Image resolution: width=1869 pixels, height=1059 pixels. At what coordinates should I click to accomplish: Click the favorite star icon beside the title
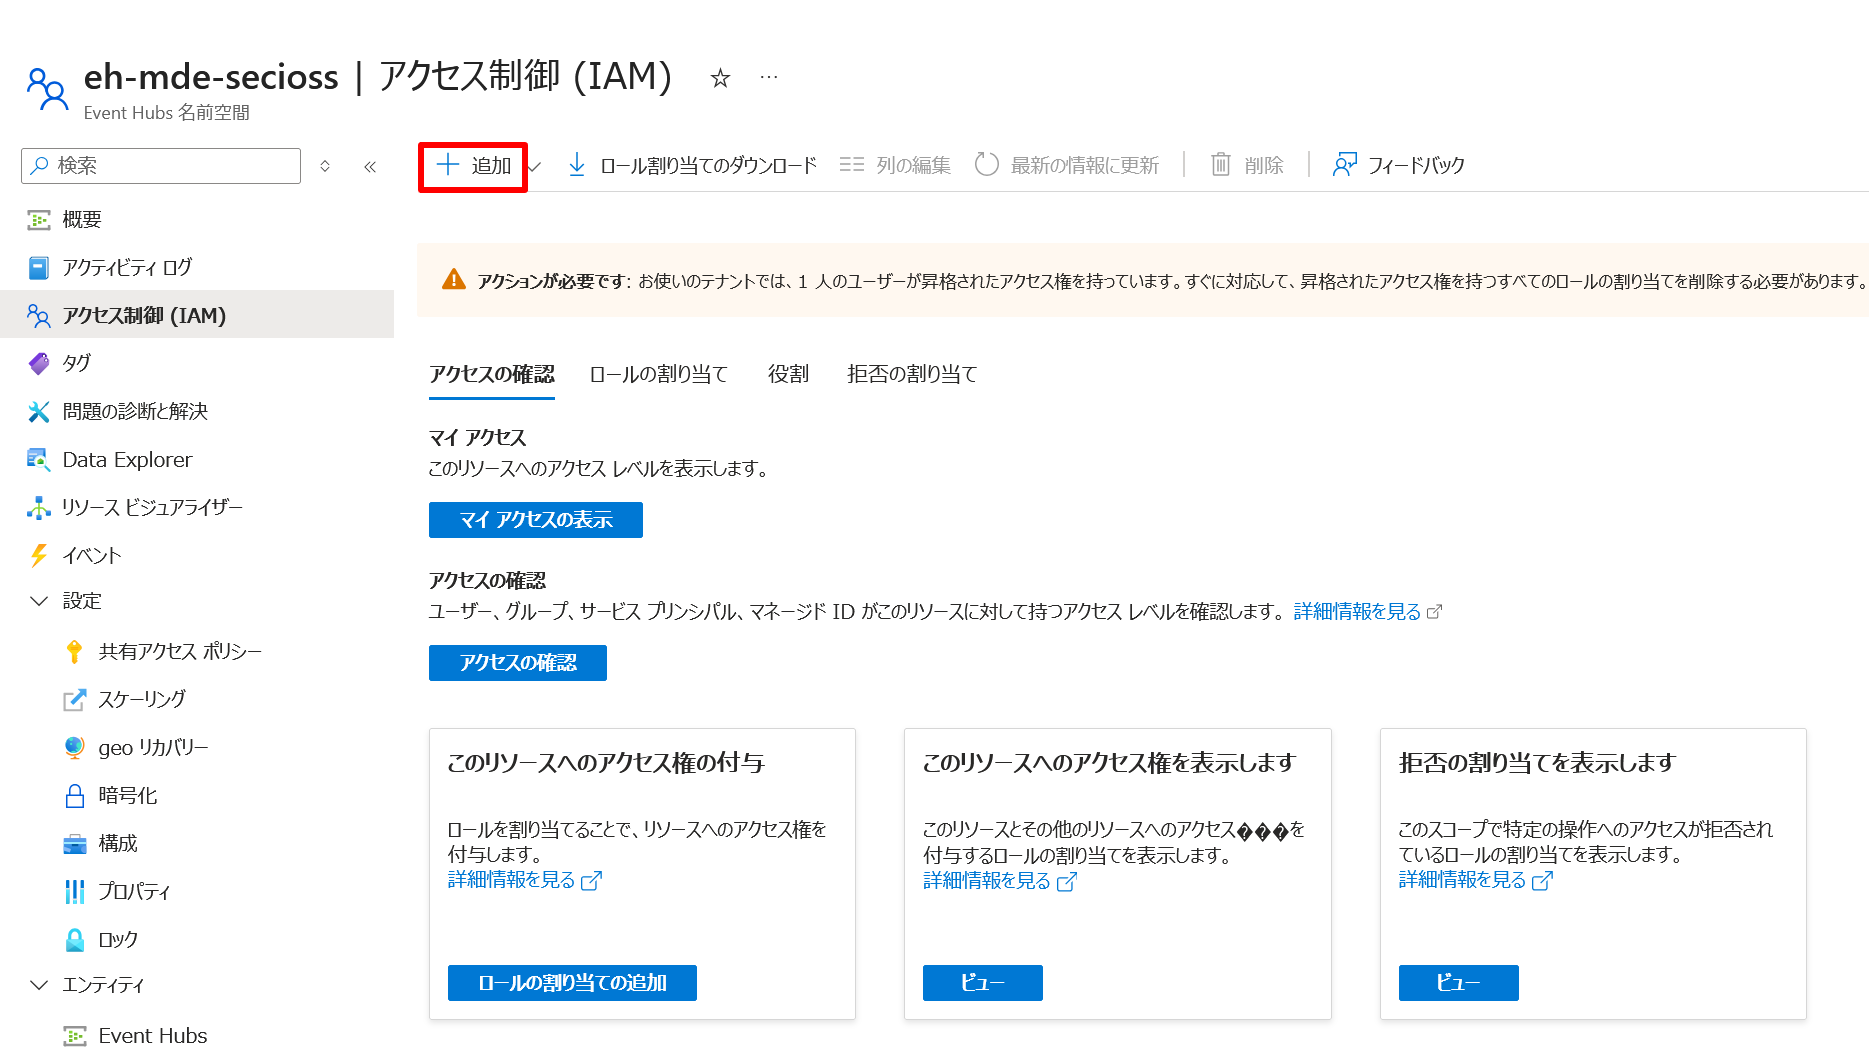tap(720, 78)
